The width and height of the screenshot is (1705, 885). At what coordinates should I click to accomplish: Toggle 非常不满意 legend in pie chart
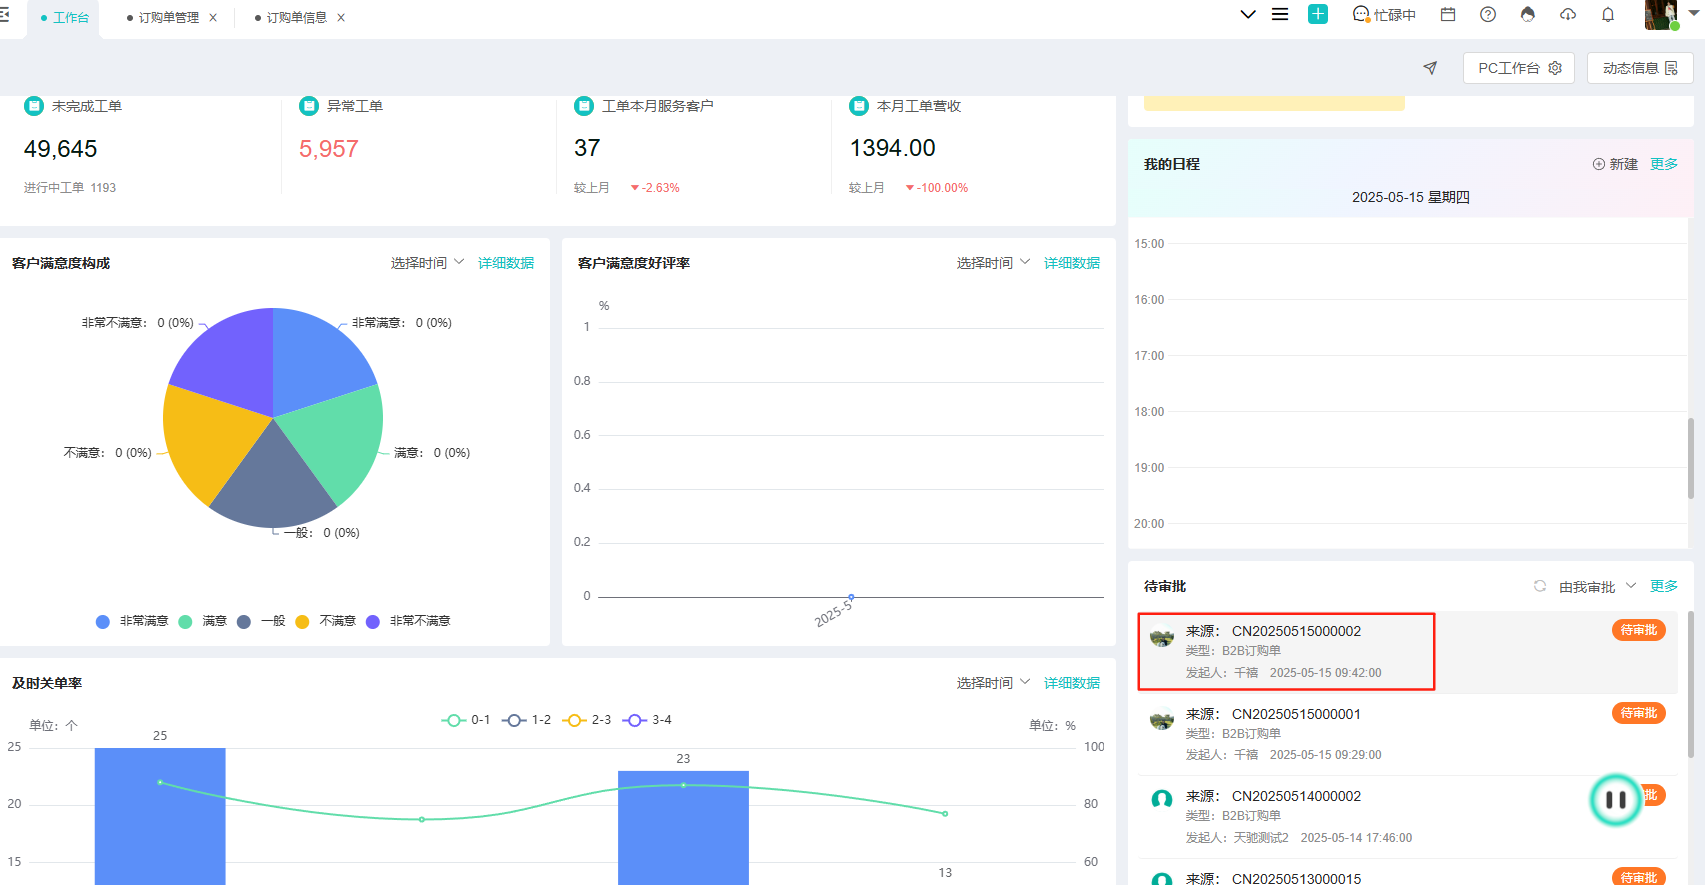[x=408, y=621]
